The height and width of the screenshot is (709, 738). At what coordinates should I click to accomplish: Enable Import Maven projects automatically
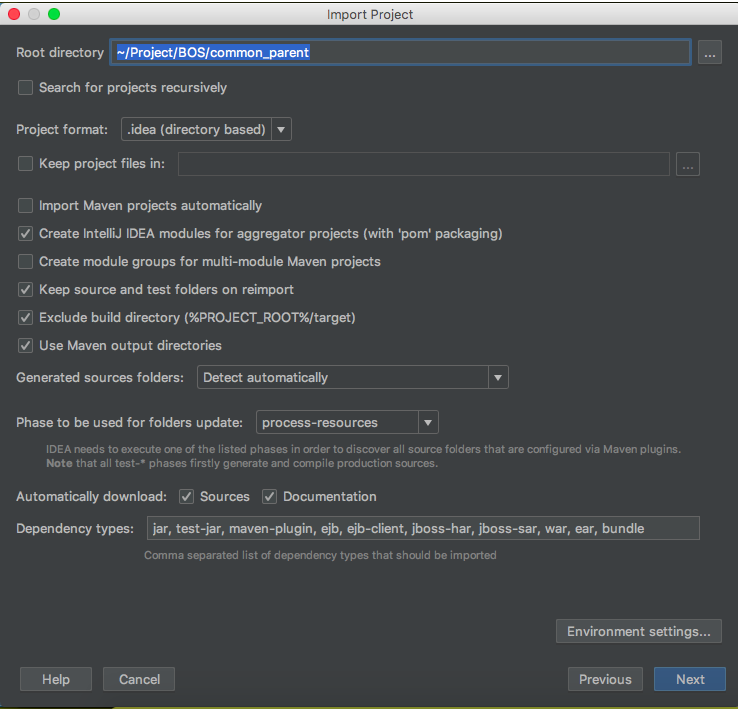26,206
